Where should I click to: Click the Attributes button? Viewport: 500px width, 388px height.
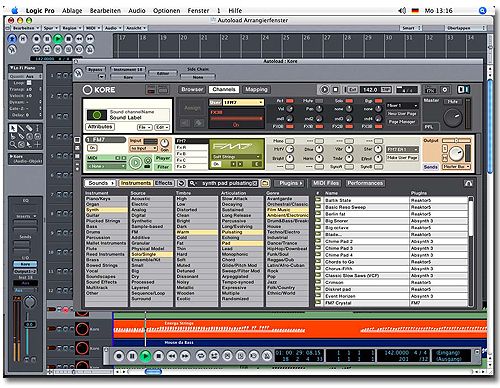click(x=100, y=127)
